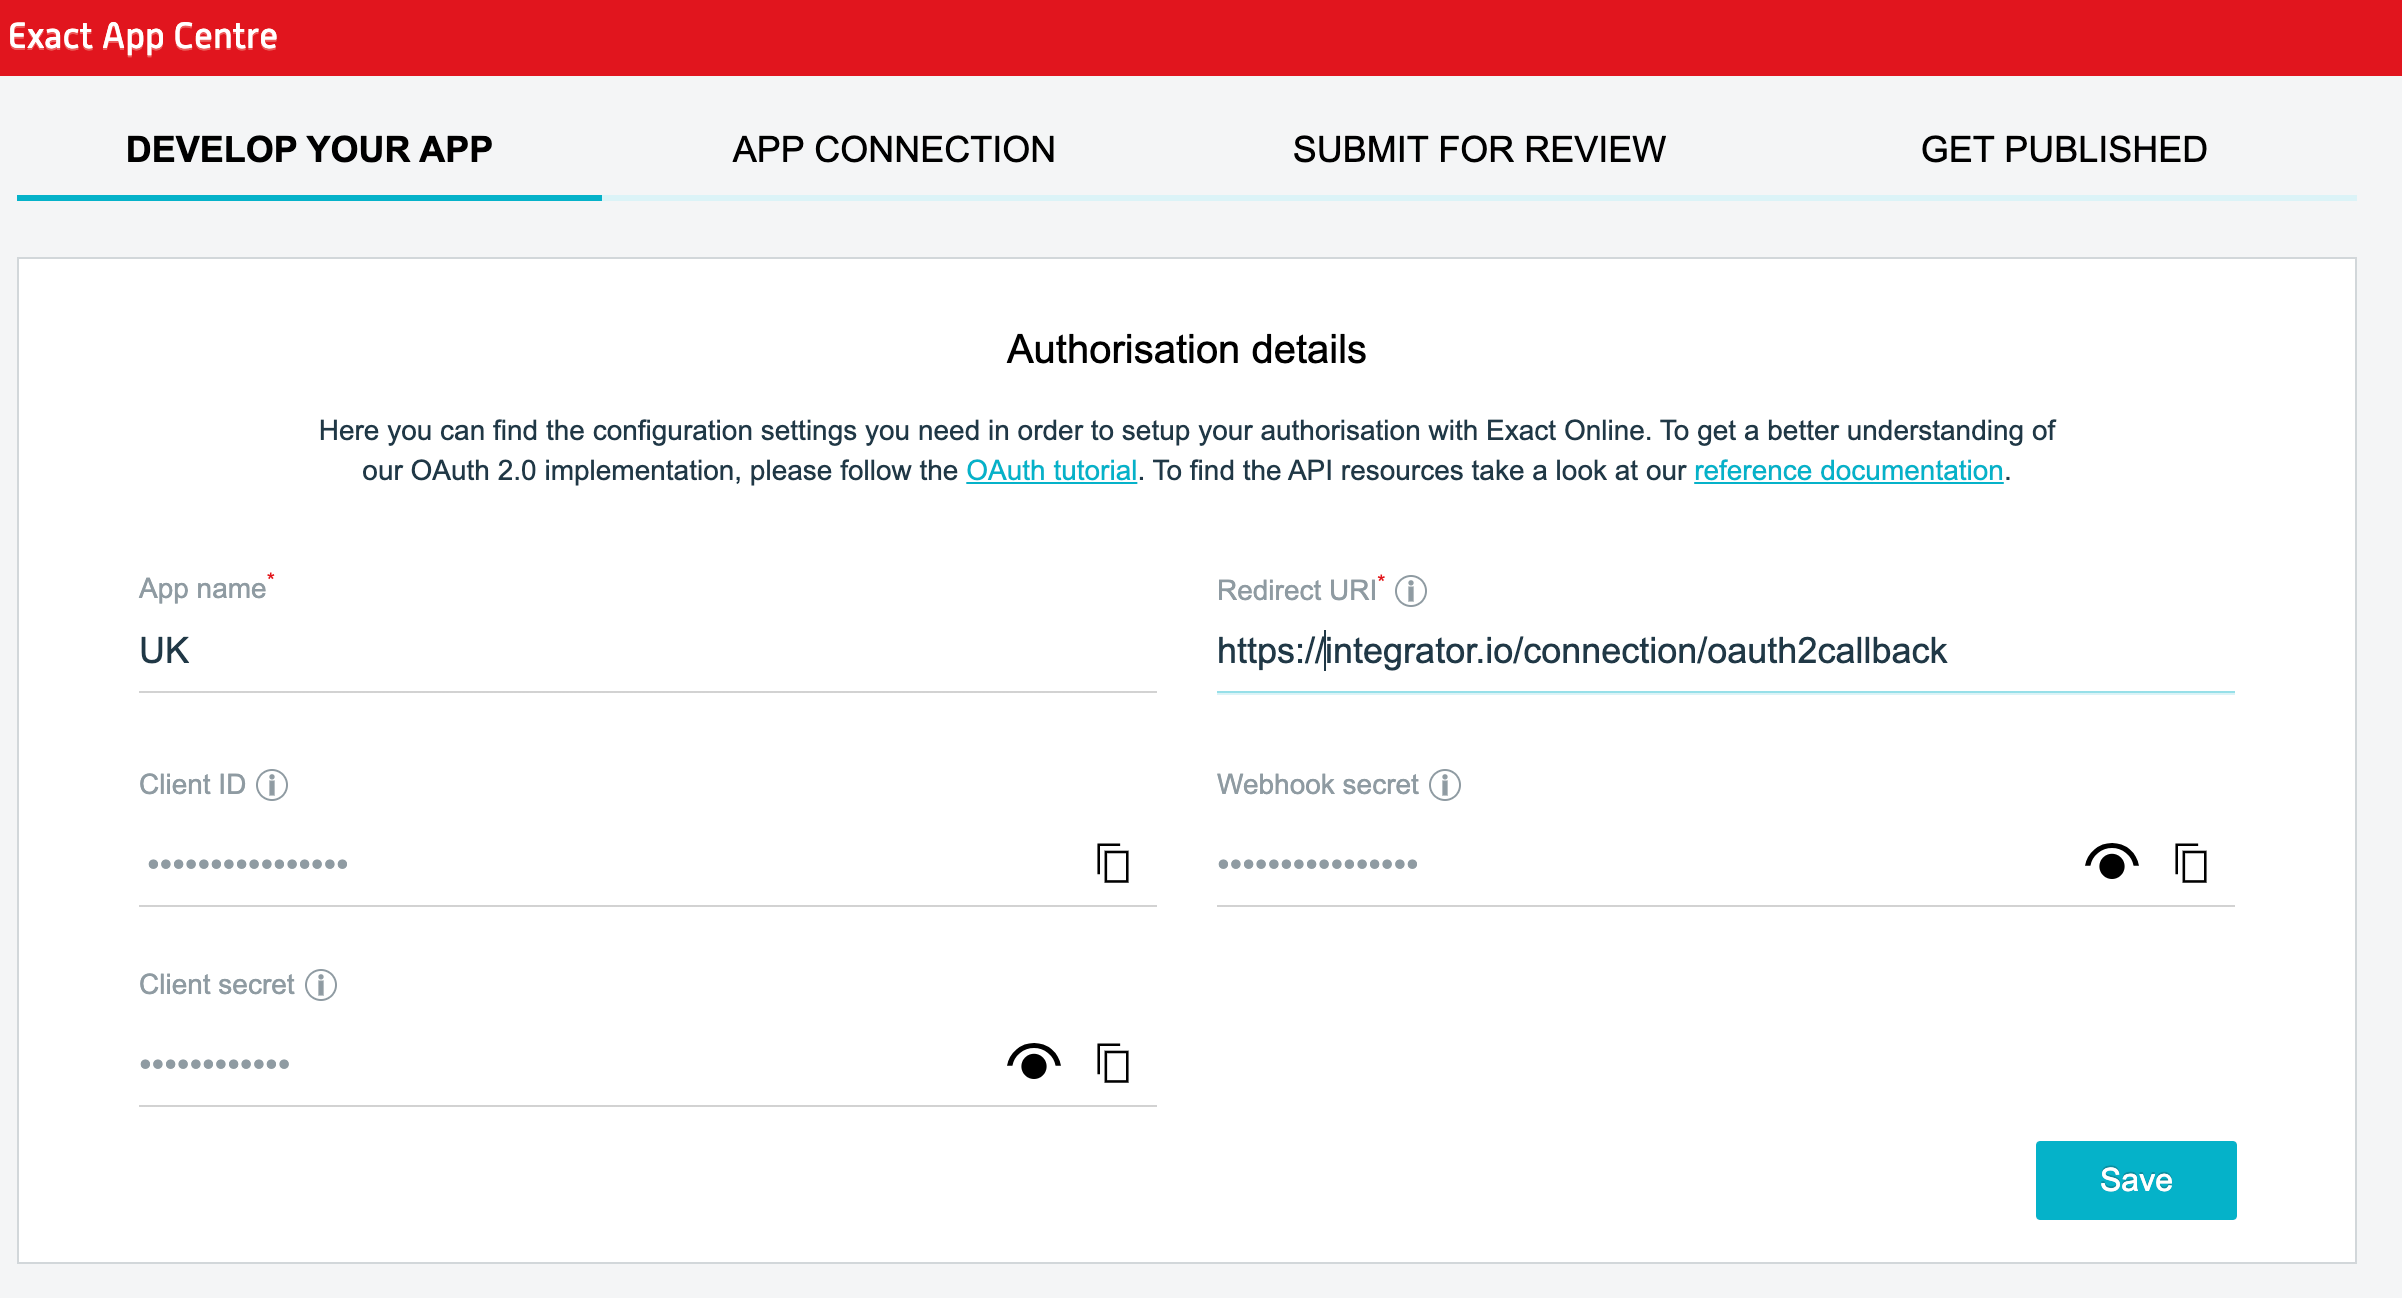2402x1298 pixels.
Task: Open the OAuth tutorial link
Action: click(1051, 470)
